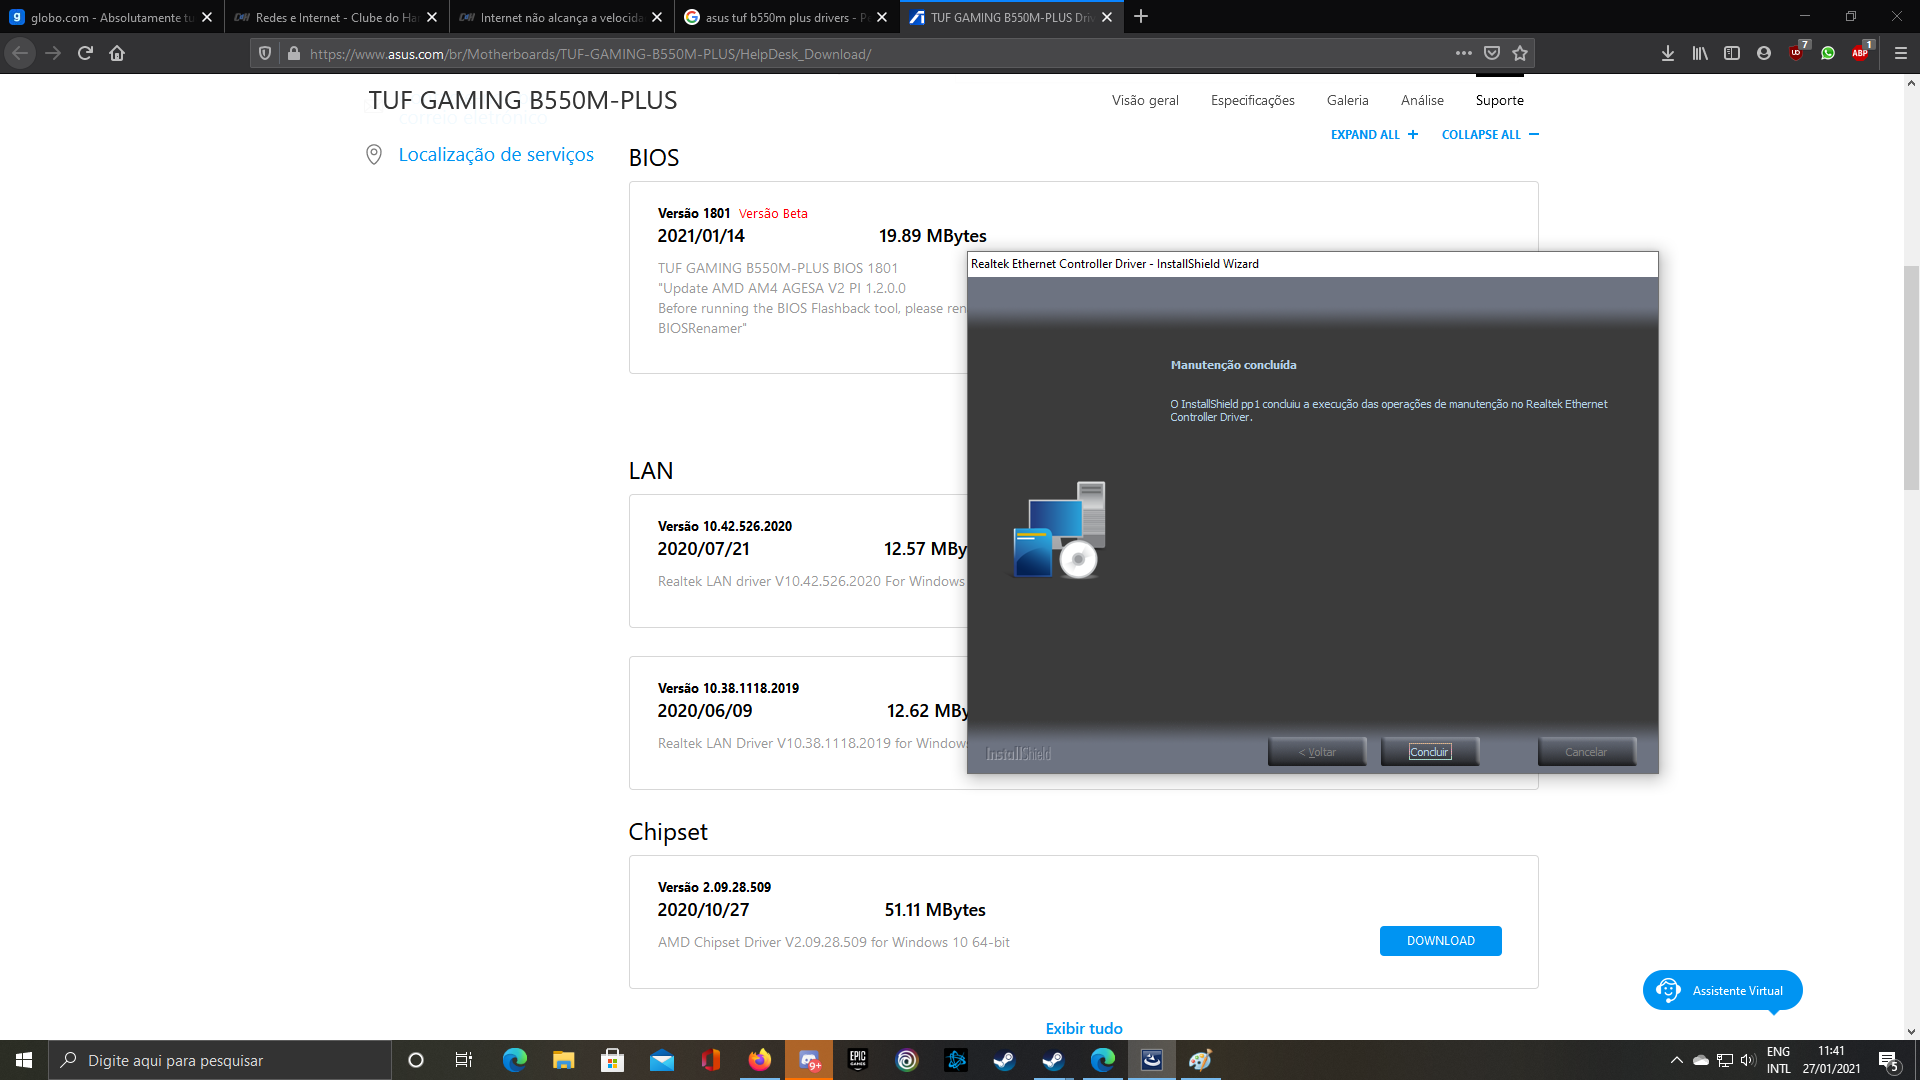Image resolution: width=1920 pixels, height=1080 pixels.
Task: Open Firefox account menu
Action: (1764, 53)
